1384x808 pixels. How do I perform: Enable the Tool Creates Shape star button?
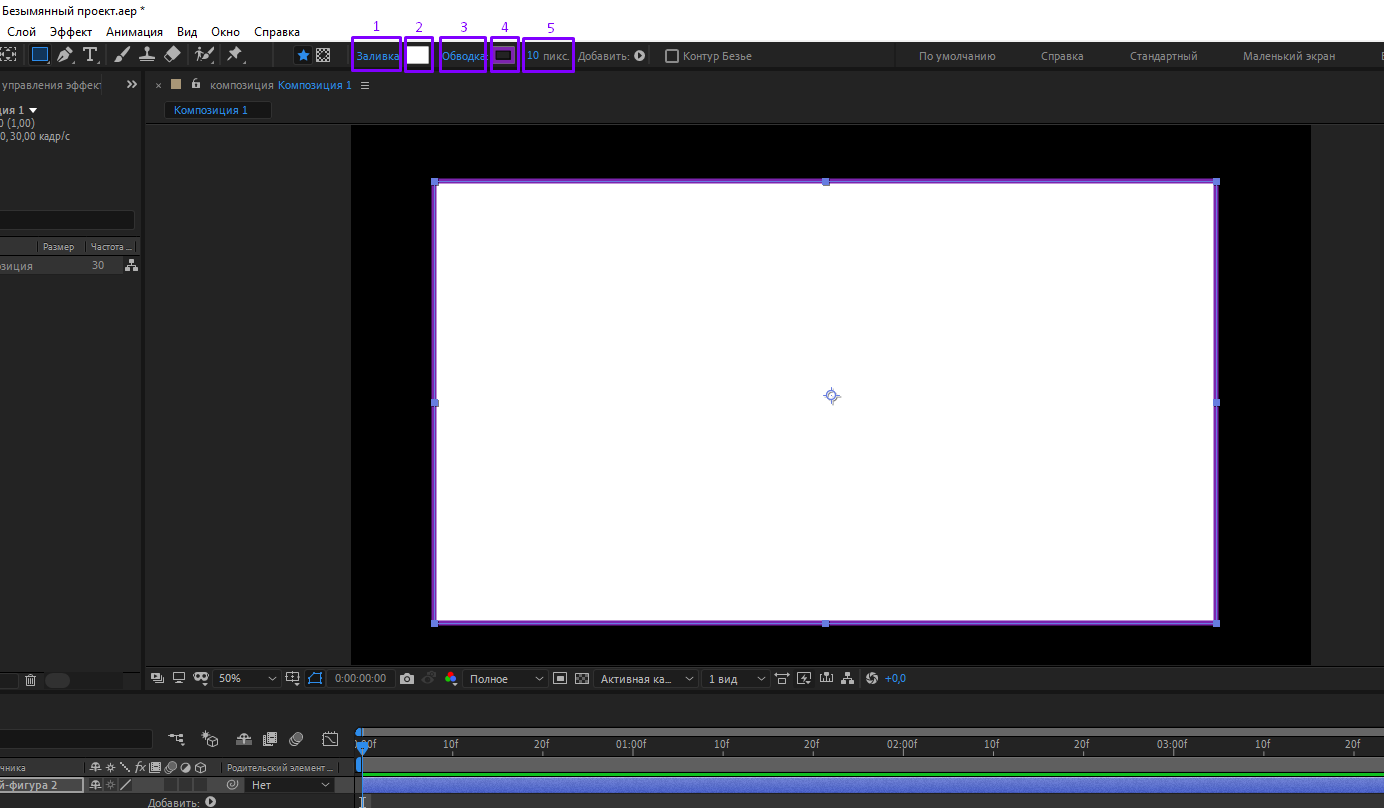click(x=303, y=56)
